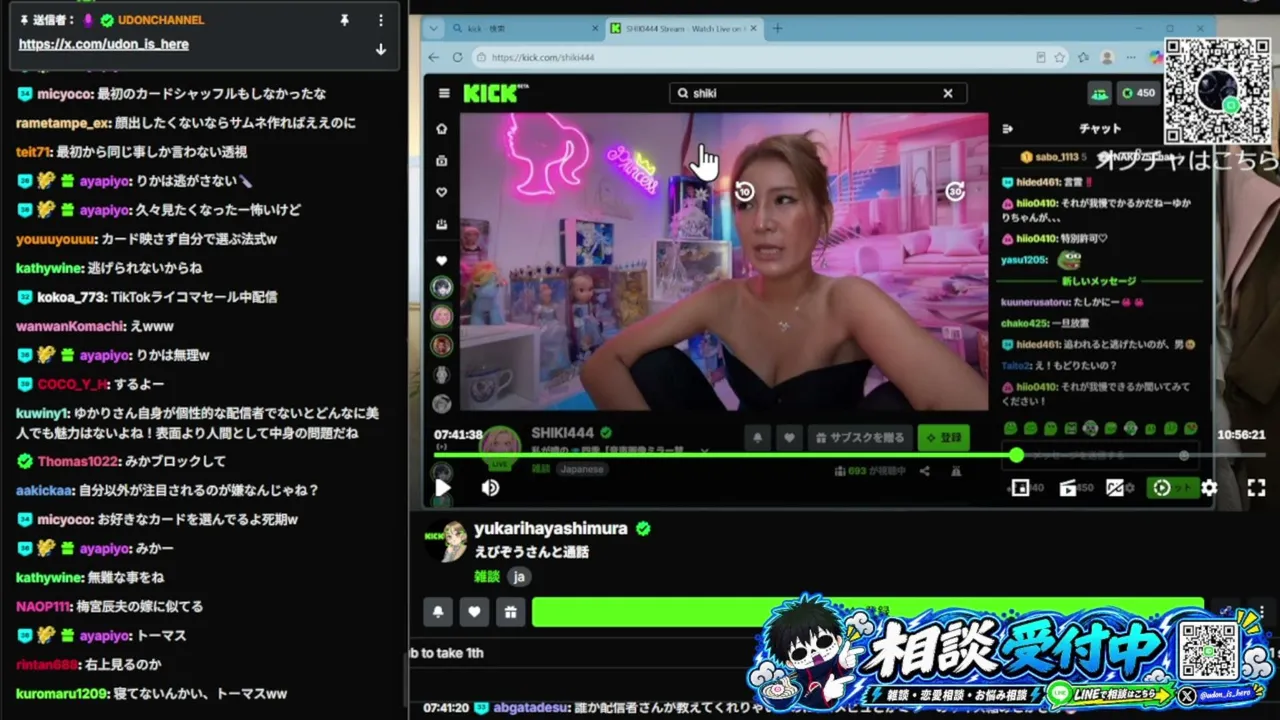Follow SHIKI444 with the heart button
This screenshot has height=720, width=1280.
click(x=789, y=437)
